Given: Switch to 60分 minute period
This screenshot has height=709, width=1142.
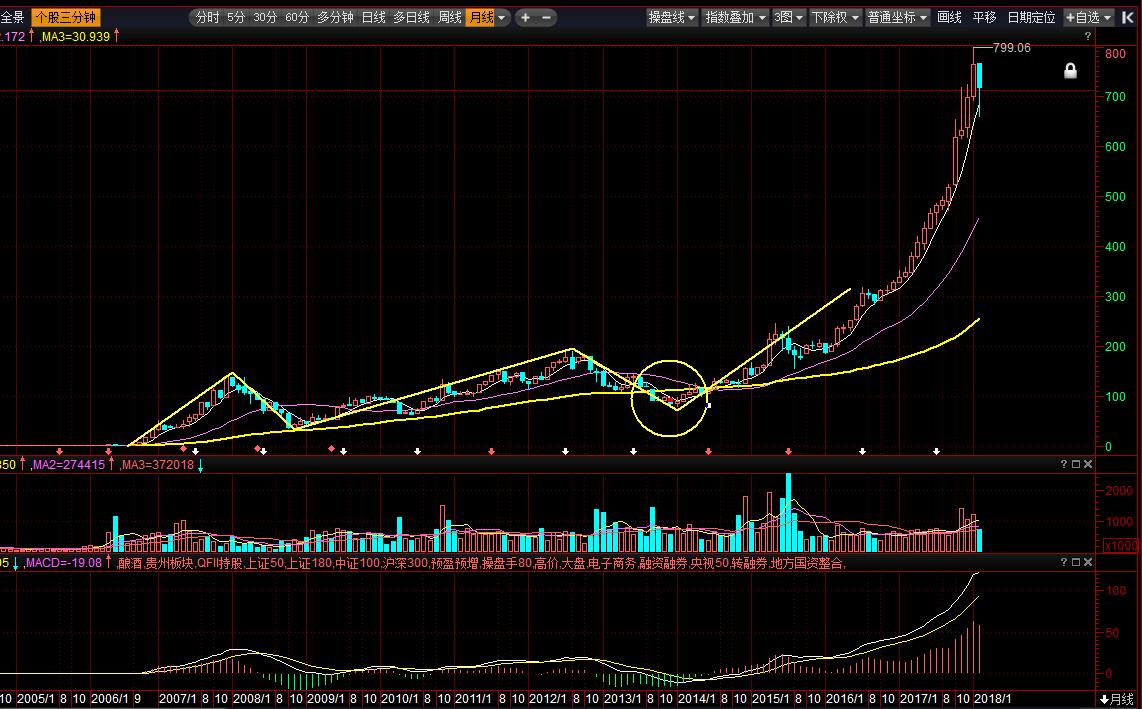Looking at the screenshot, I should point(297,17).
